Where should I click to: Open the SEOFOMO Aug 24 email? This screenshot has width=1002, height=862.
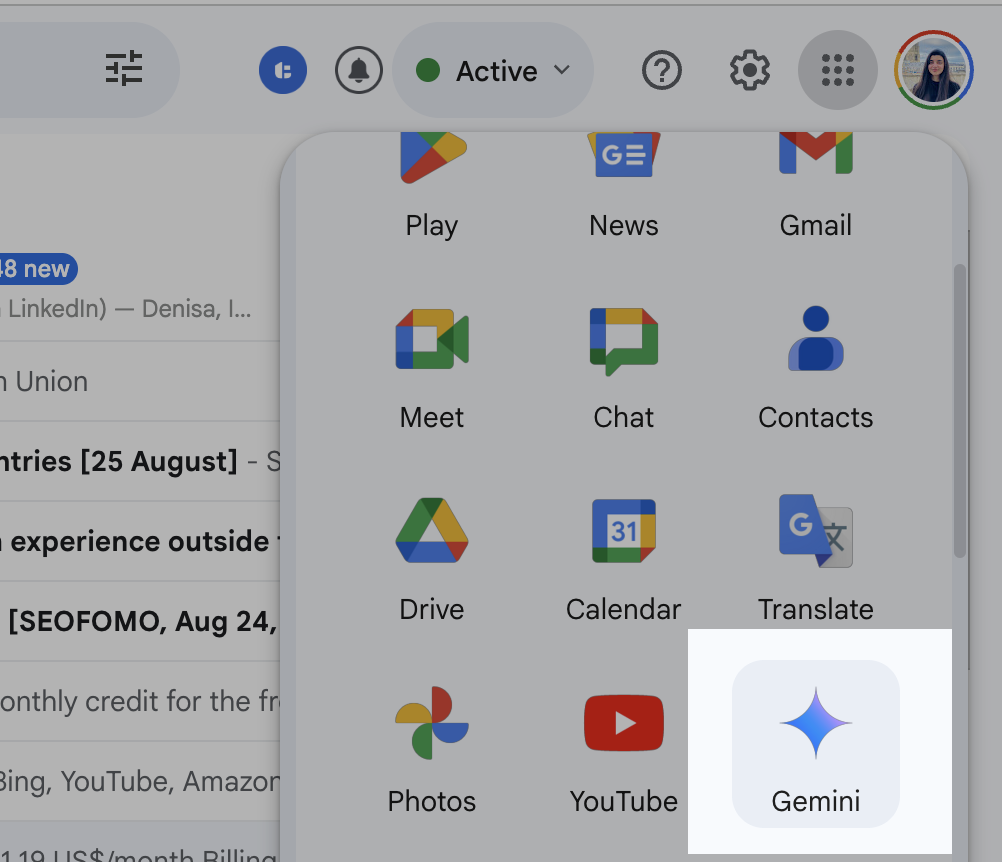point(139,621)
